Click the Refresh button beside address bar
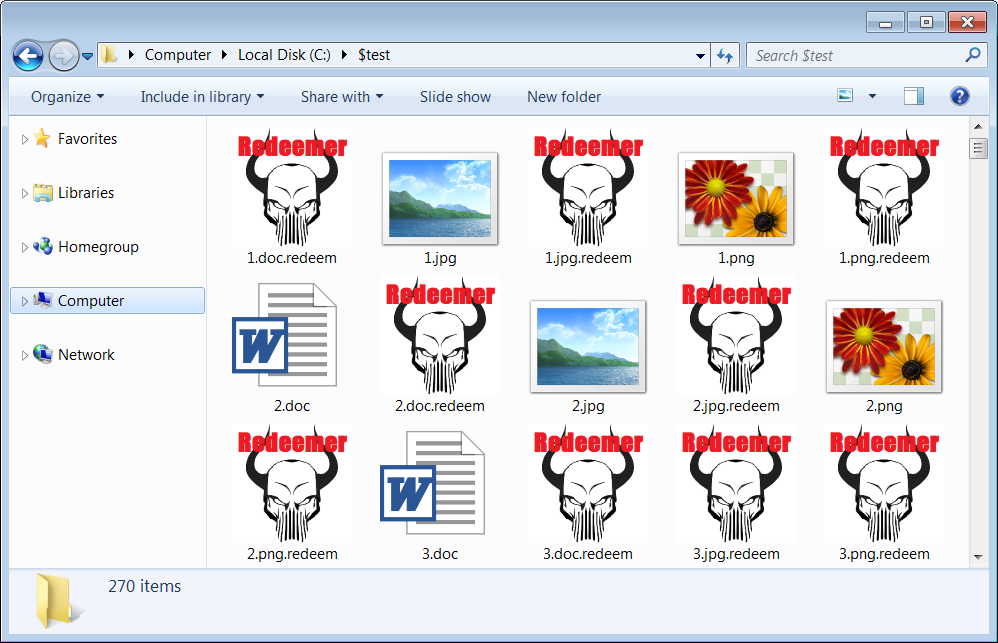 tap(725, 55)
